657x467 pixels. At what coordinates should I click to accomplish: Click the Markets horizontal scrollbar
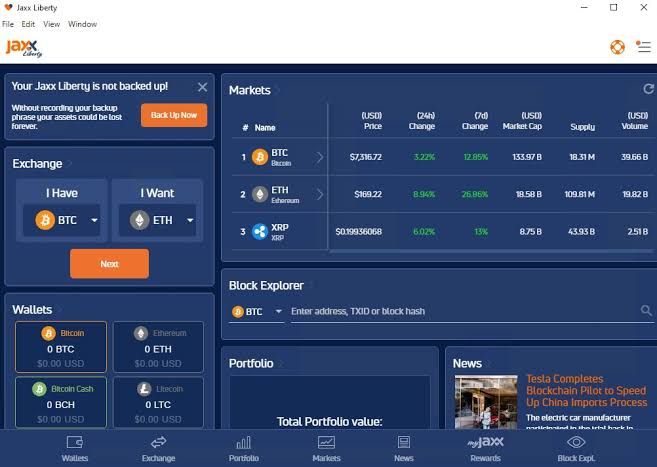490,251
